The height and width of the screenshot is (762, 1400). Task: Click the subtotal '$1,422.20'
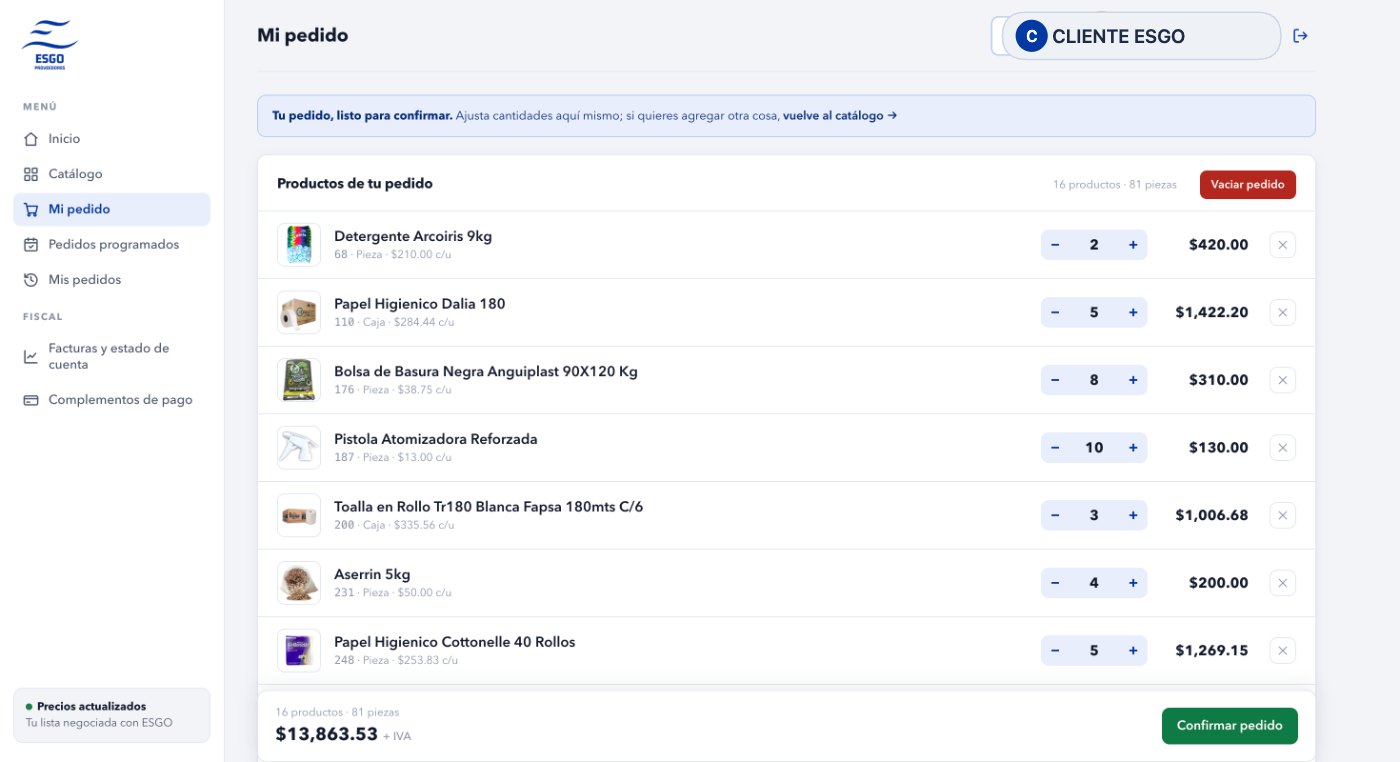pos(1212,313)
